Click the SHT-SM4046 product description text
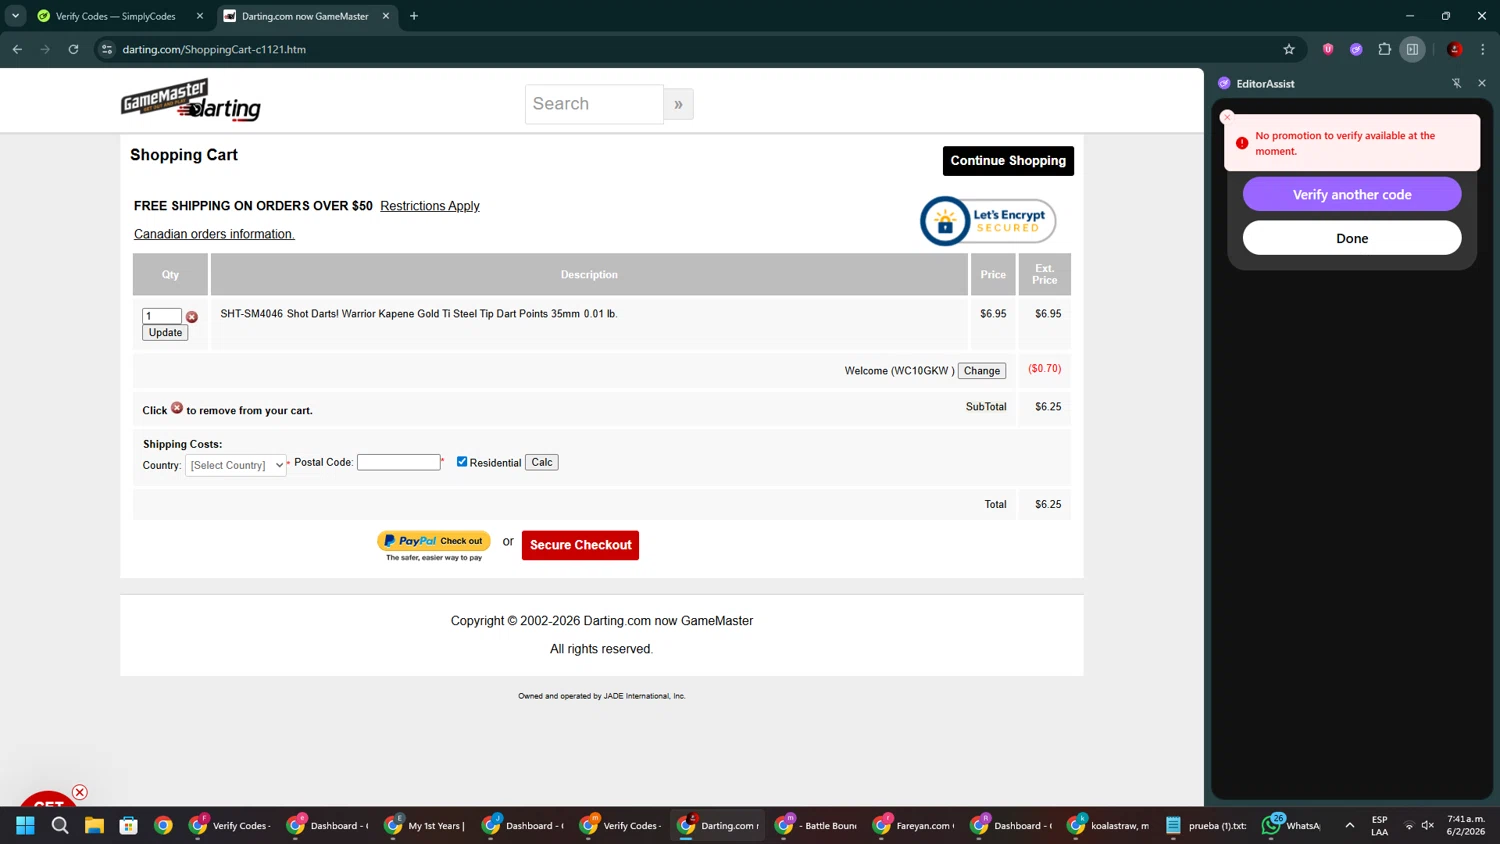This screenshot has width=1500, height=844. point(419,314)
